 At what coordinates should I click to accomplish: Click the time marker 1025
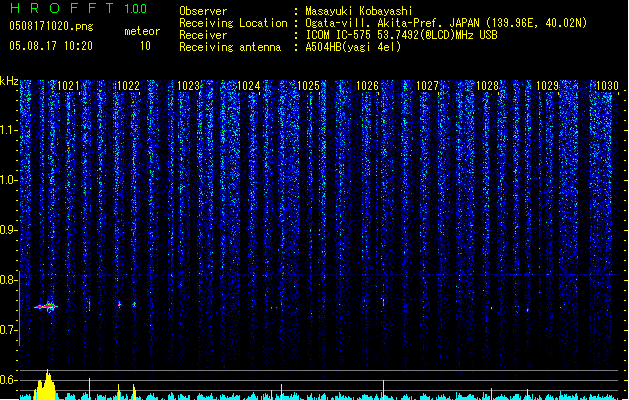(308, 86)
